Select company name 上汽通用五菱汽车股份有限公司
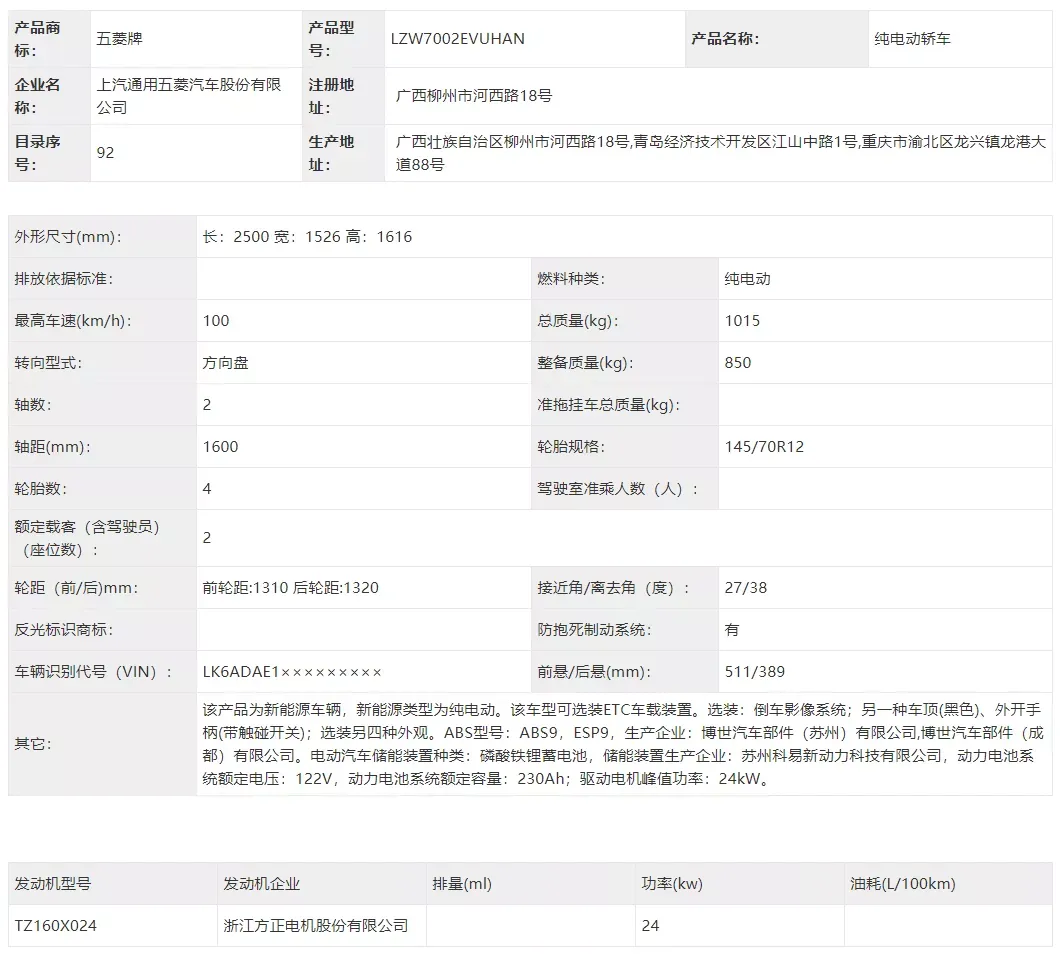 [x=189, y=96]
